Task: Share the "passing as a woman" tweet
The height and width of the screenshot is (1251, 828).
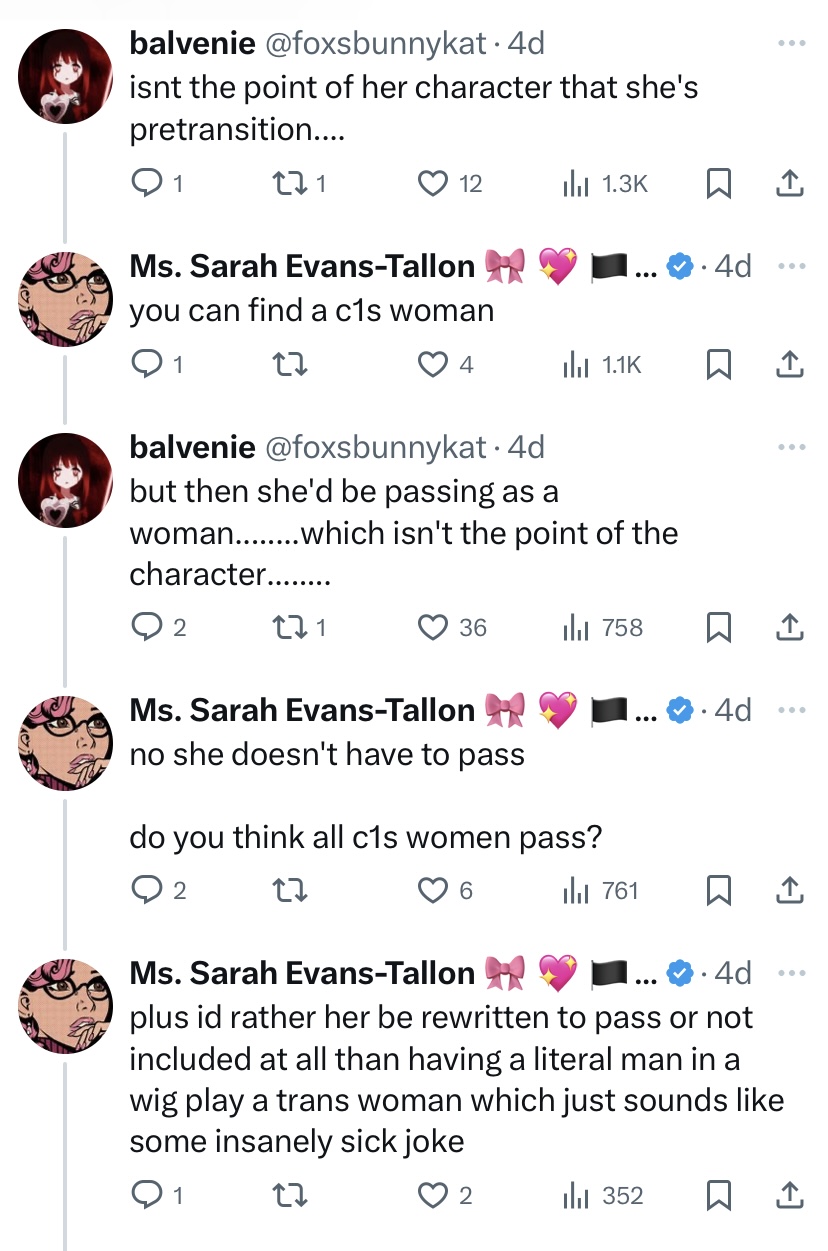Action: coord(790,627)
